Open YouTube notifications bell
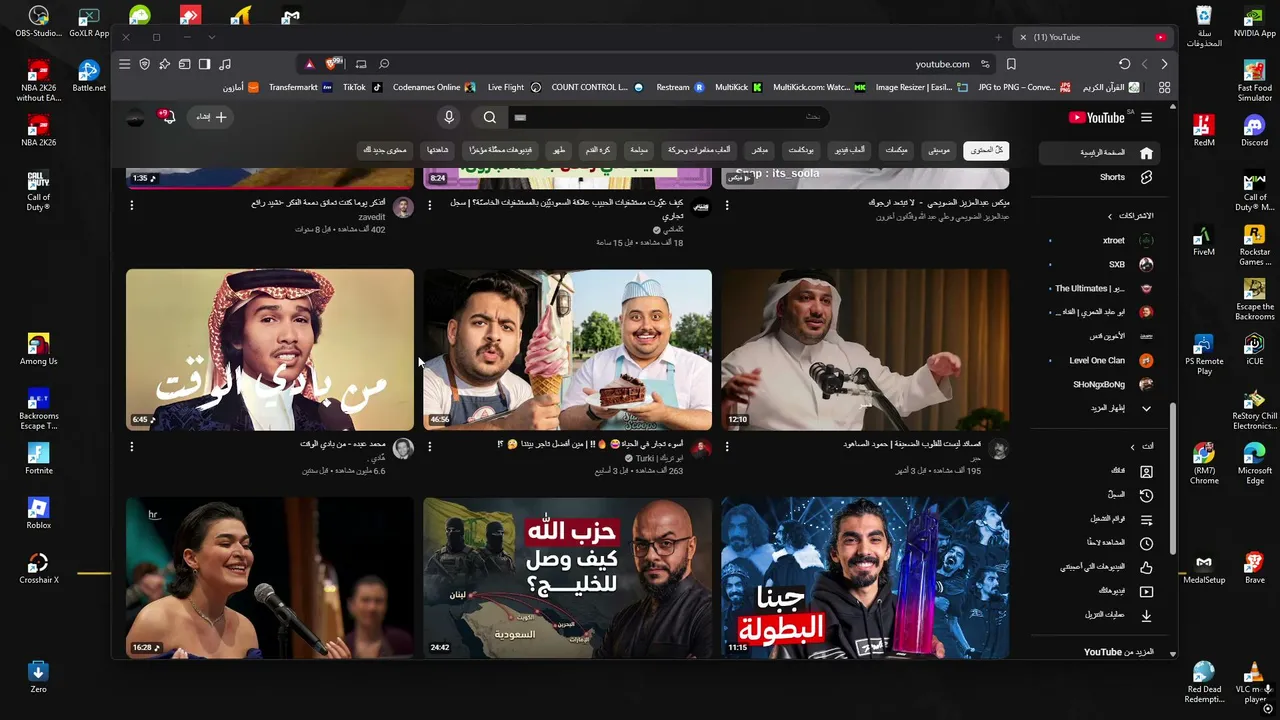The height and width of the screenshot is (720, 1280). [x=168, y=117]
